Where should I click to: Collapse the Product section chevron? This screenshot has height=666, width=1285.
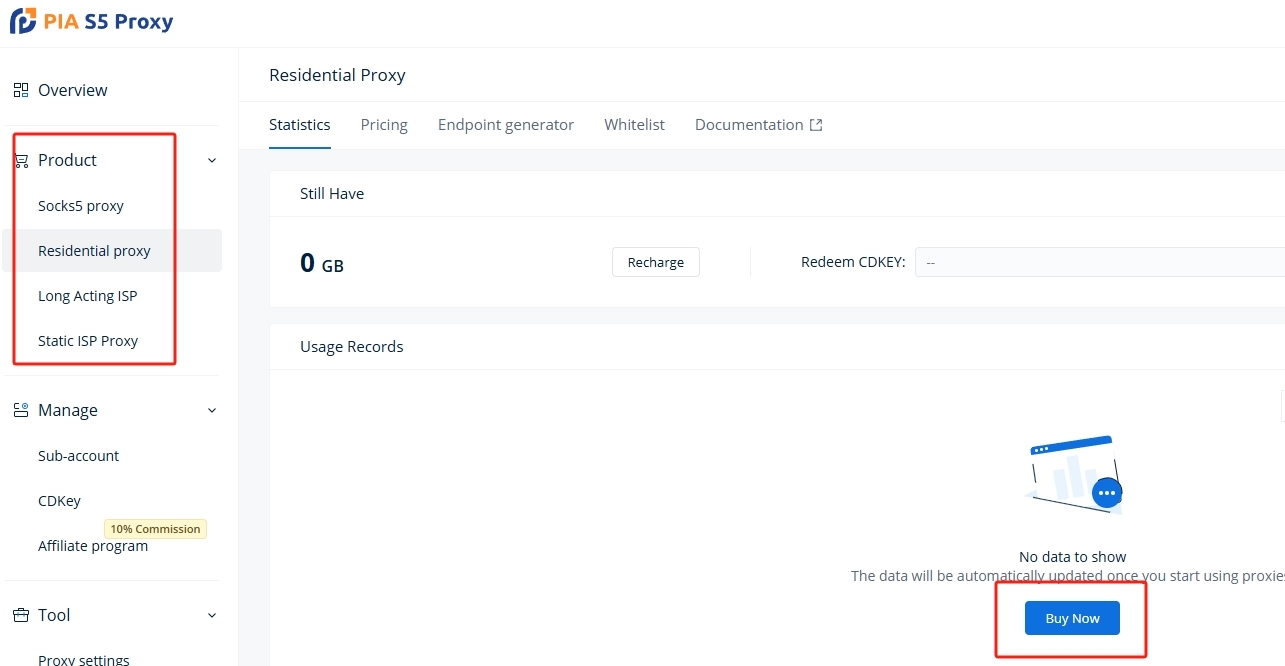[x=212, y=160]
